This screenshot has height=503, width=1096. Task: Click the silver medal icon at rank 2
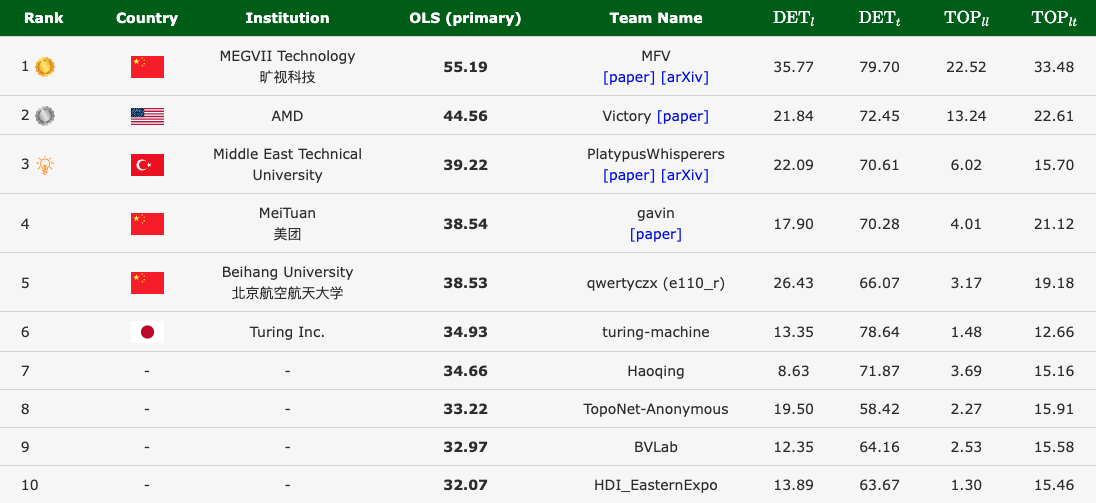click(x=44, y=116)
